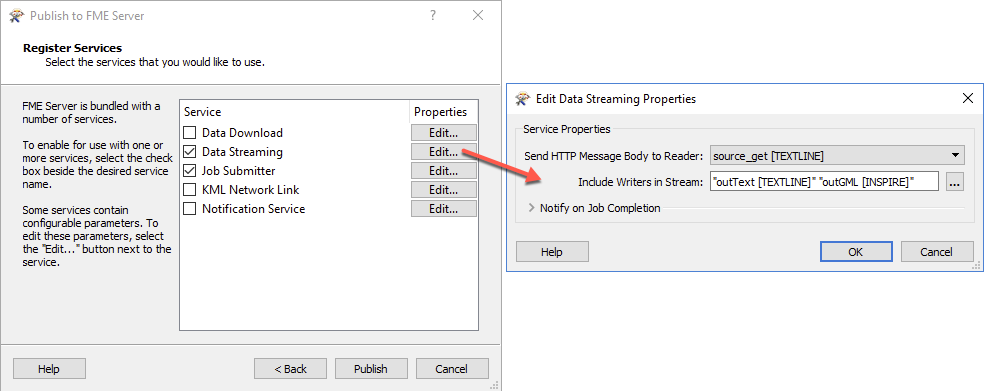Confirm with OK in Data Streaming Properties dialog
This screenshot has height=391, width=985.
(856, 251)
